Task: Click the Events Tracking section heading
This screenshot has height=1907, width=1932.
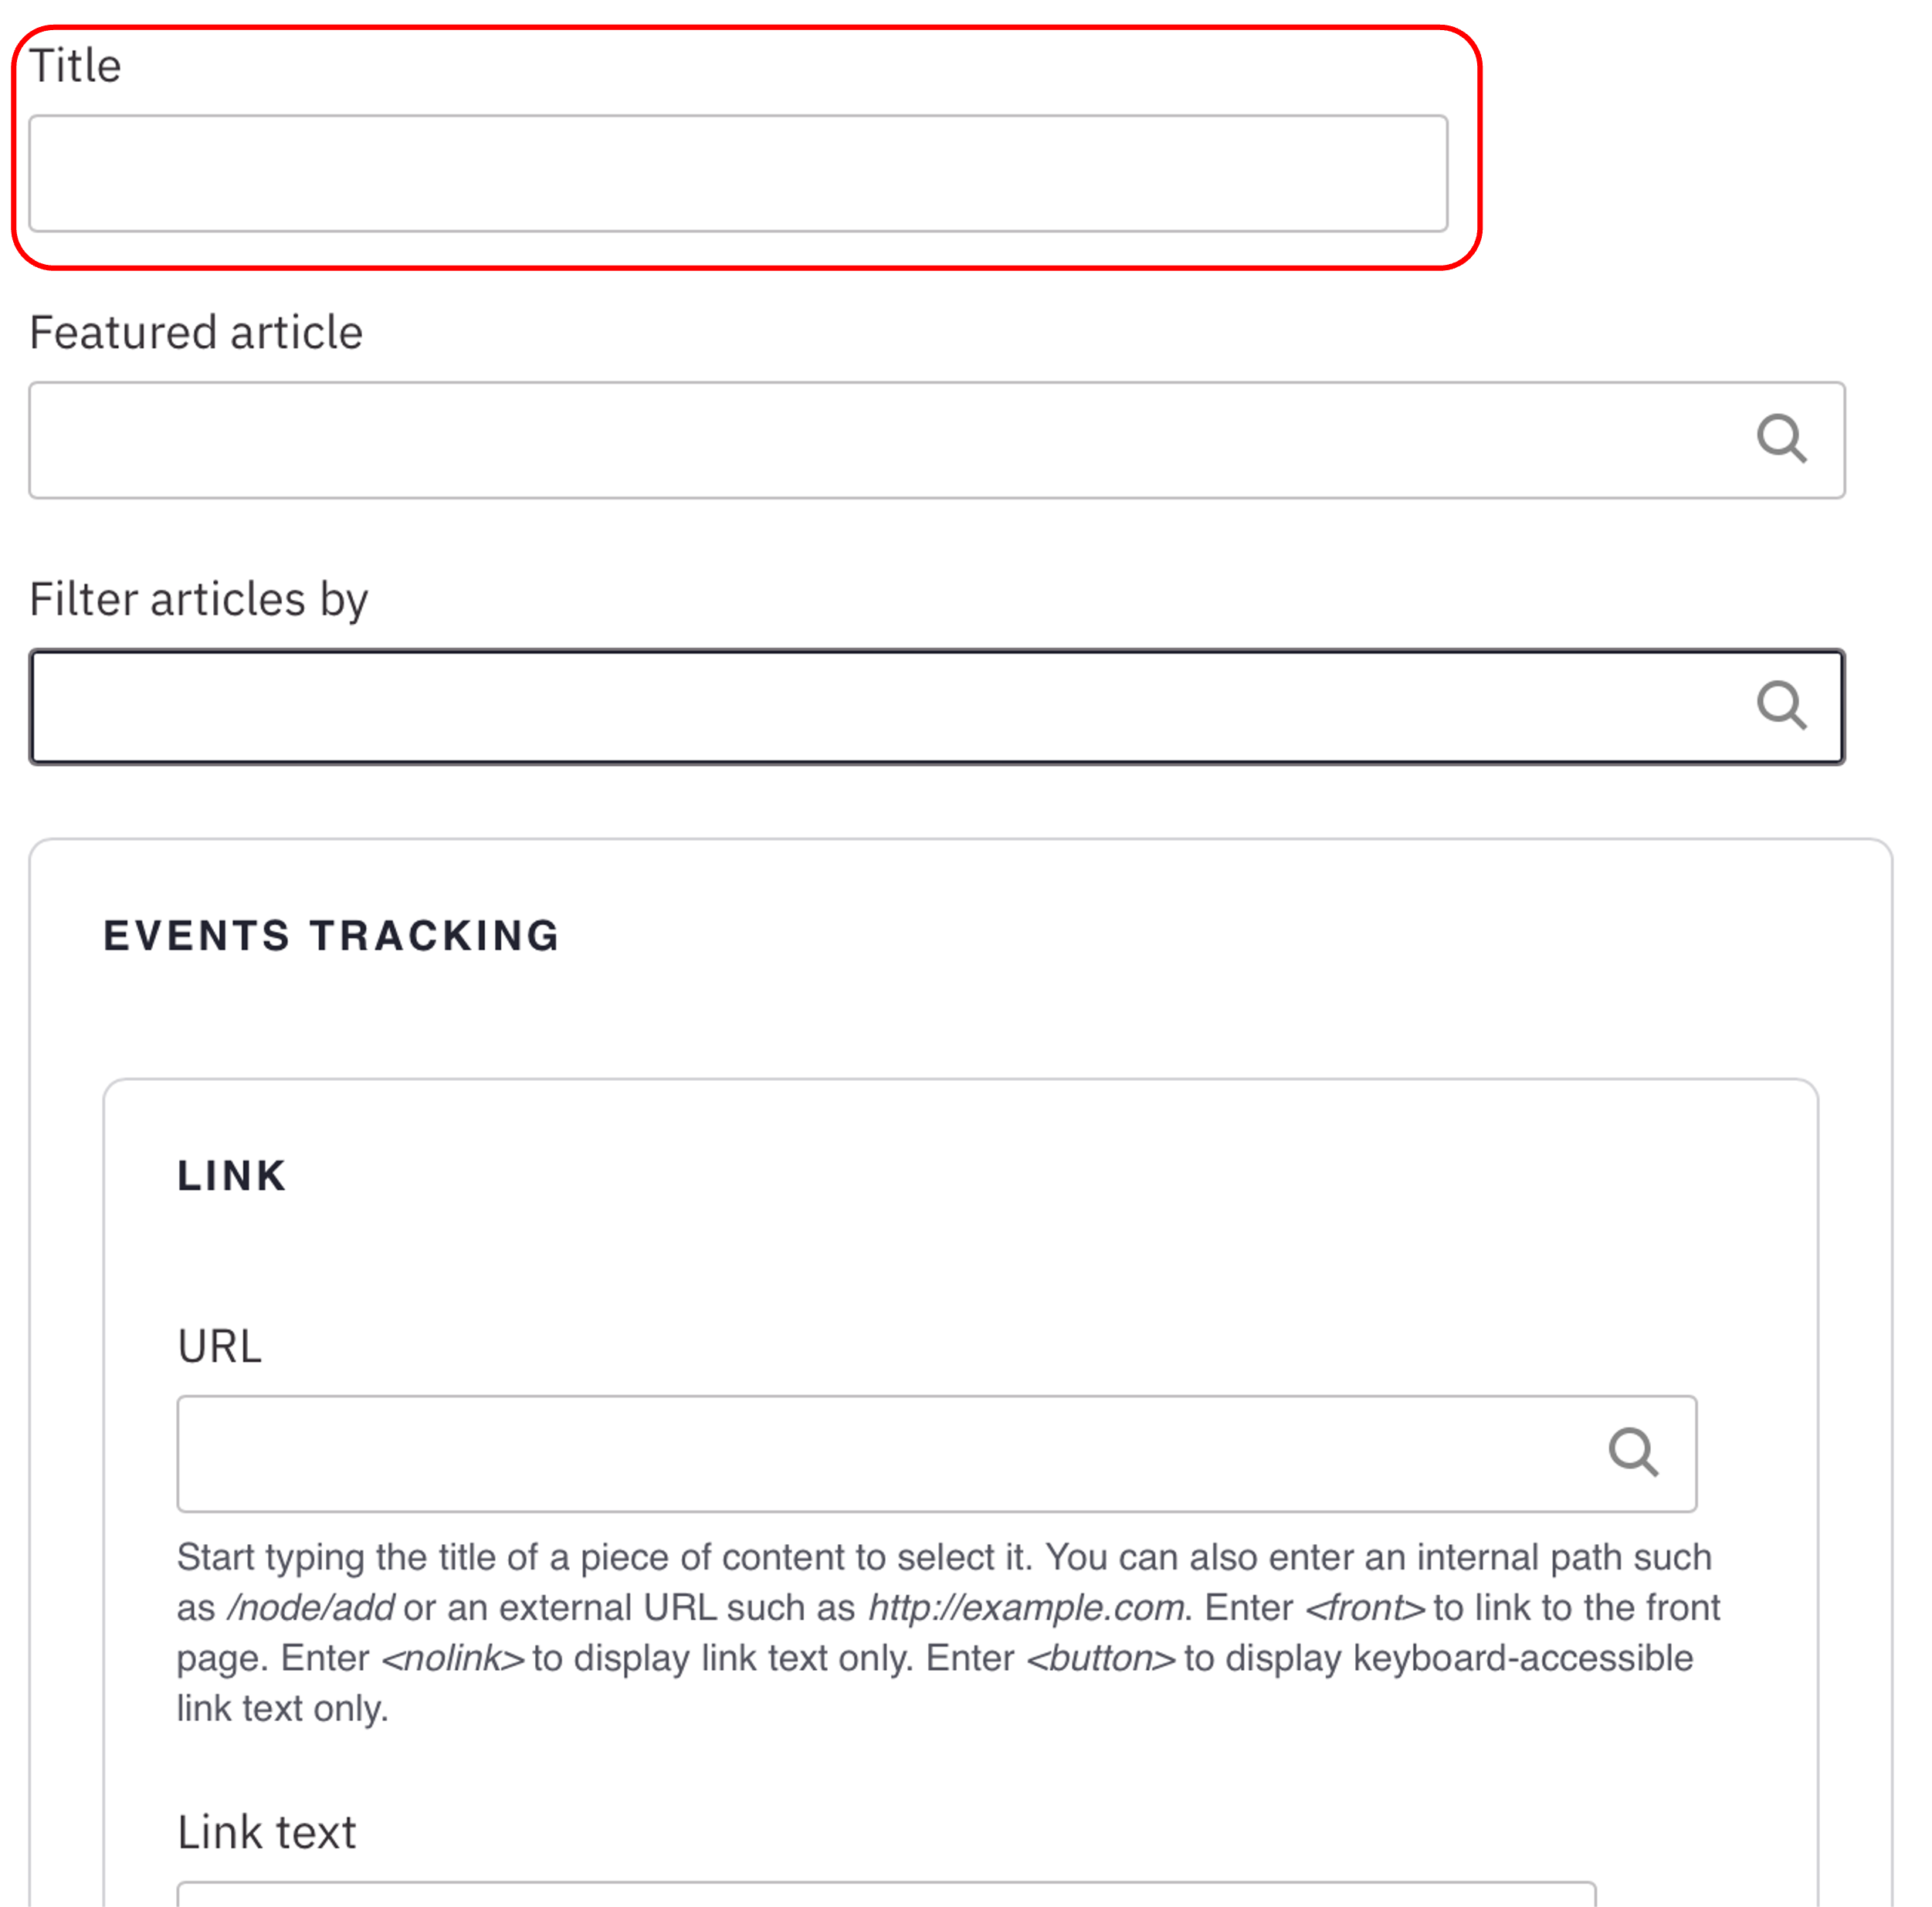Action: click(331, 935)
